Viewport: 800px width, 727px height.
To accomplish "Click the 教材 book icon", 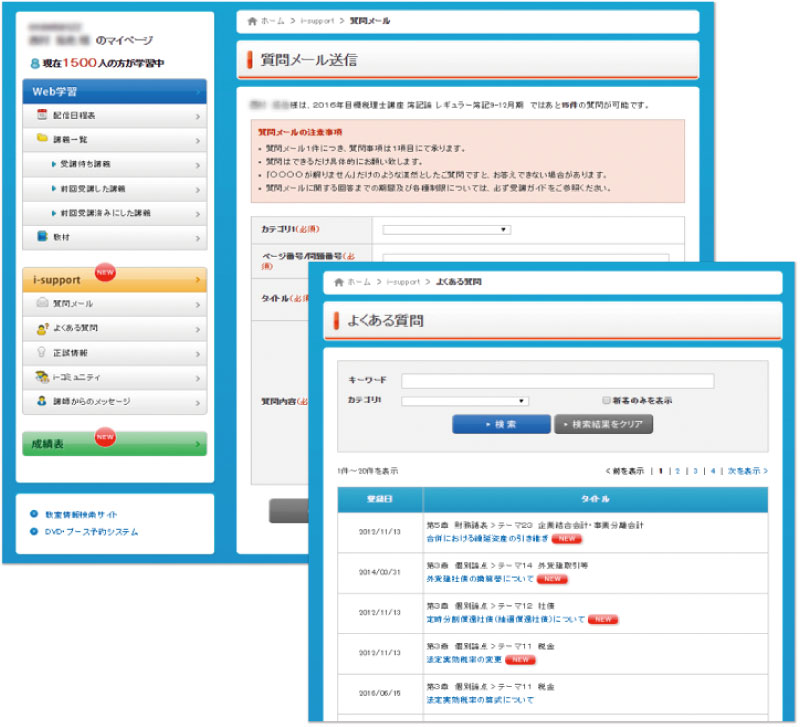I will coord(42,237).
